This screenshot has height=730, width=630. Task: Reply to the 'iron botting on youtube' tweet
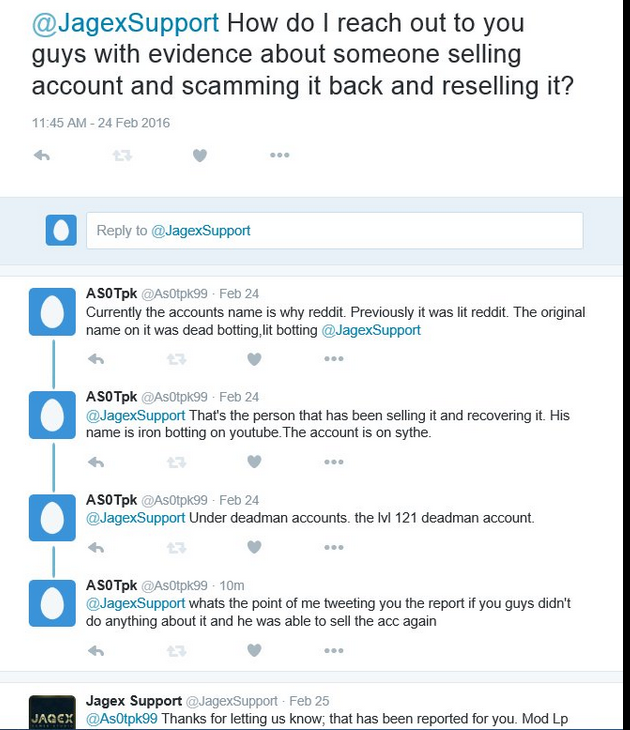coord(96,462)
